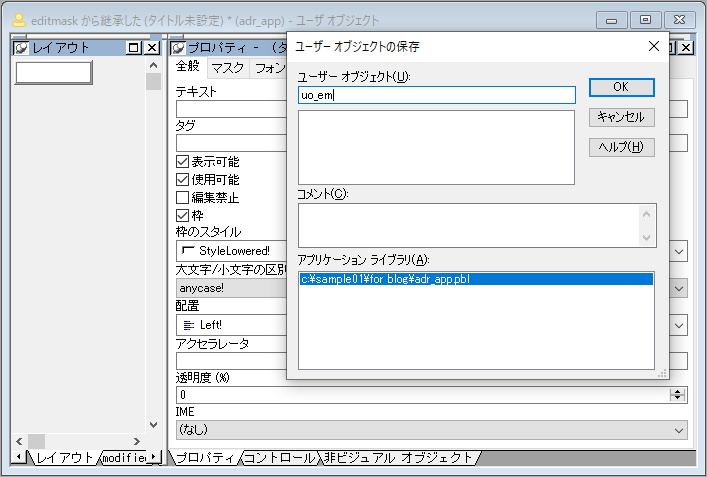
Task: Toggle the 使用可能 checkbox
Action: [183, 179]
